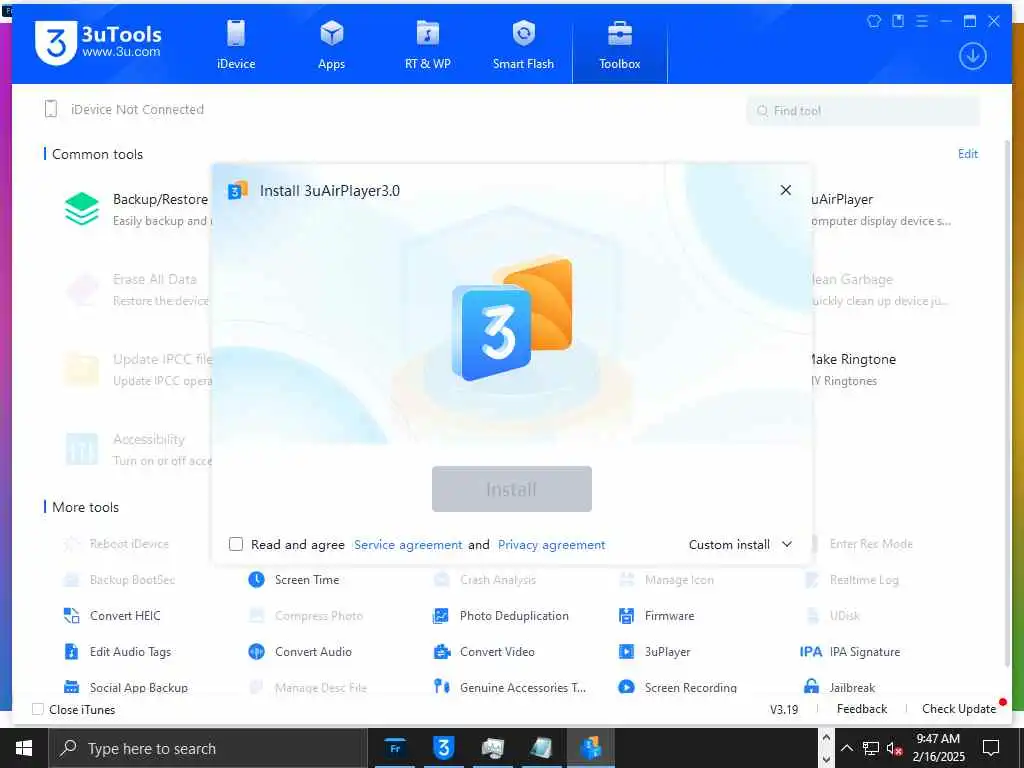1024x768 pixels.
Task: Open the Fr application taskbar icon
Action: (x=395, y=748)
